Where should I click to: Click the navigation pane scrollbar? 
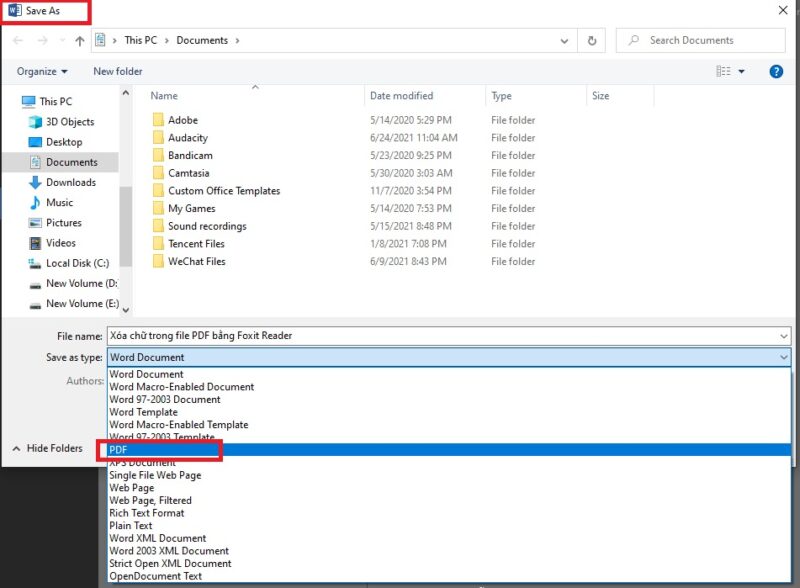click(x=126, y=227)
